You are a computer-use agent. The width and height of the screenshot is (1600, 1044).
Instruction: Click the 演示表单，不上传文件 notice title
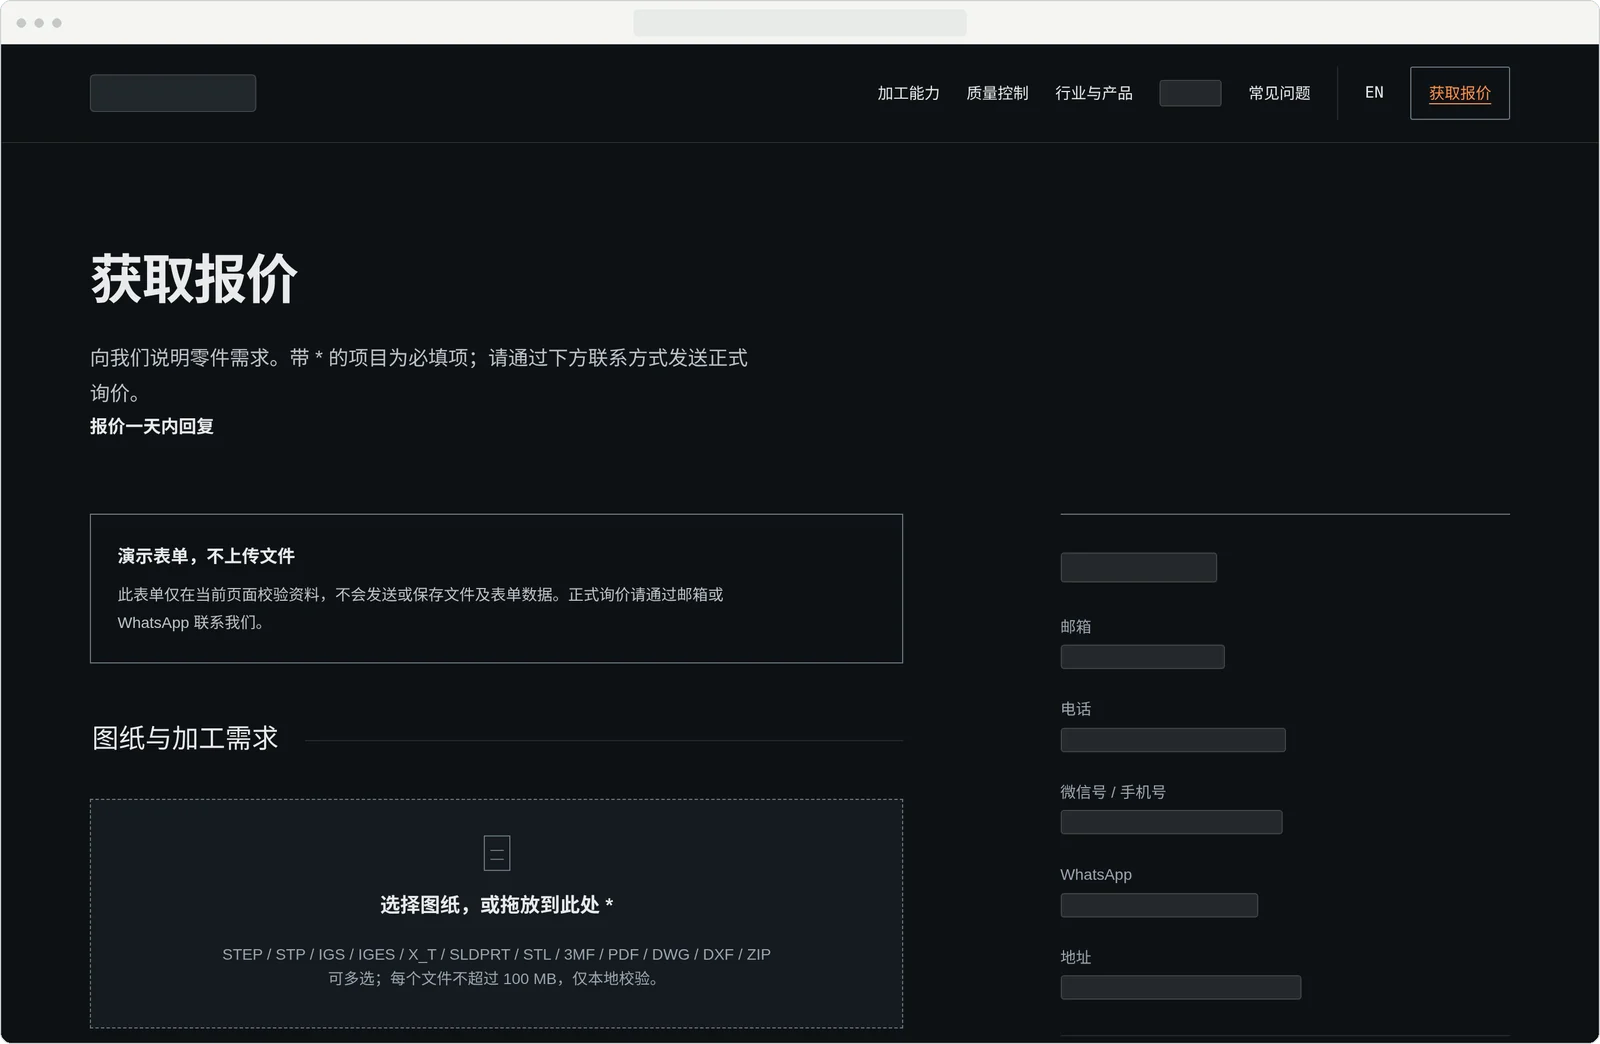point(206,556)
